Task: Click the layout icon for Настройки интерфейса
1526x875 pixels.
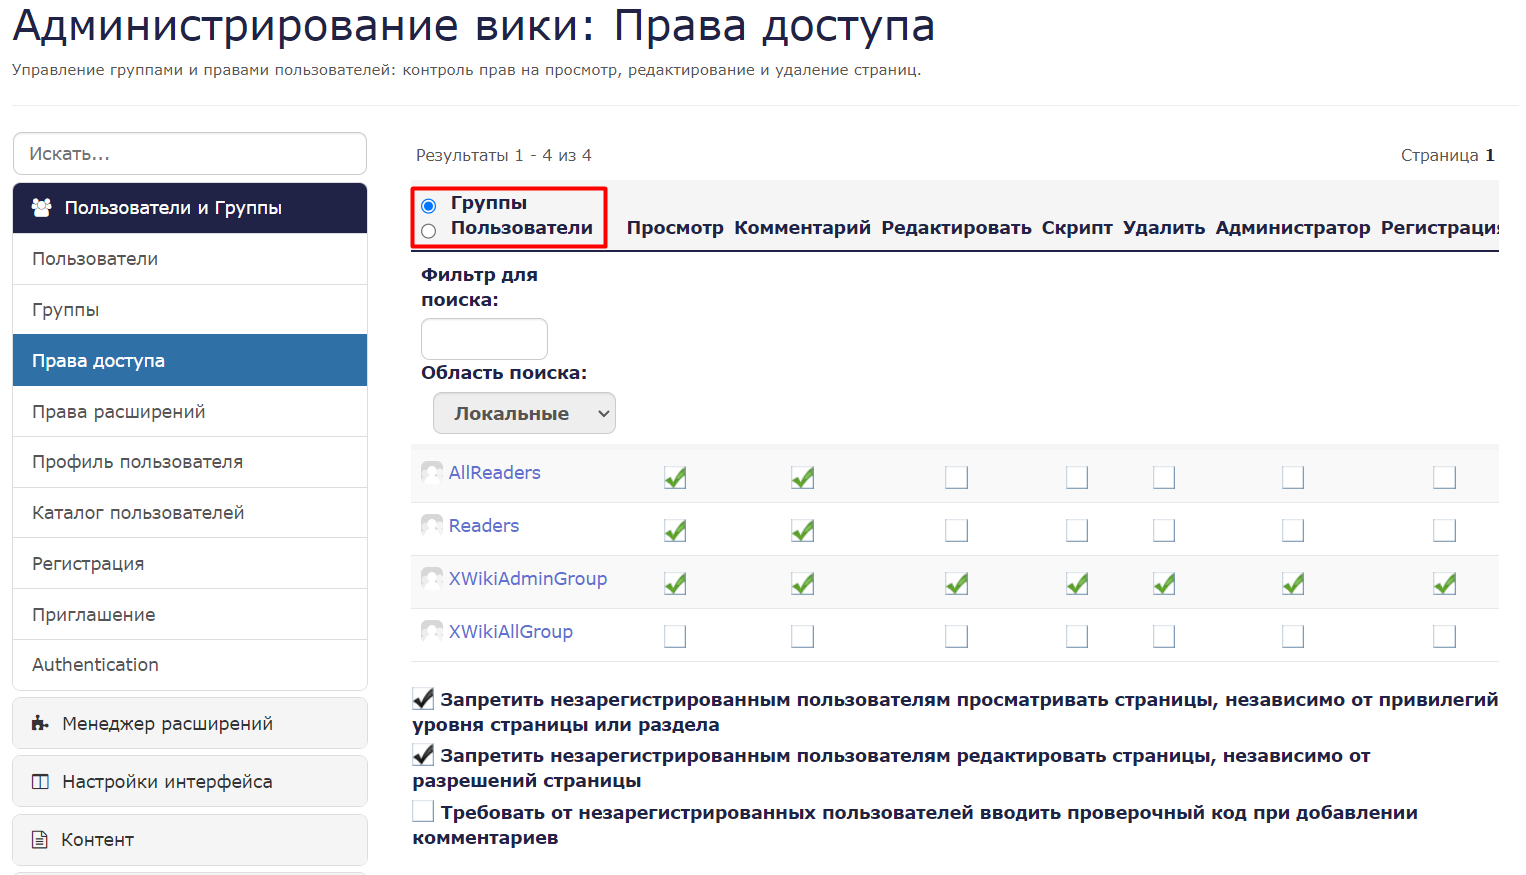Action: [x=40, y=782]
